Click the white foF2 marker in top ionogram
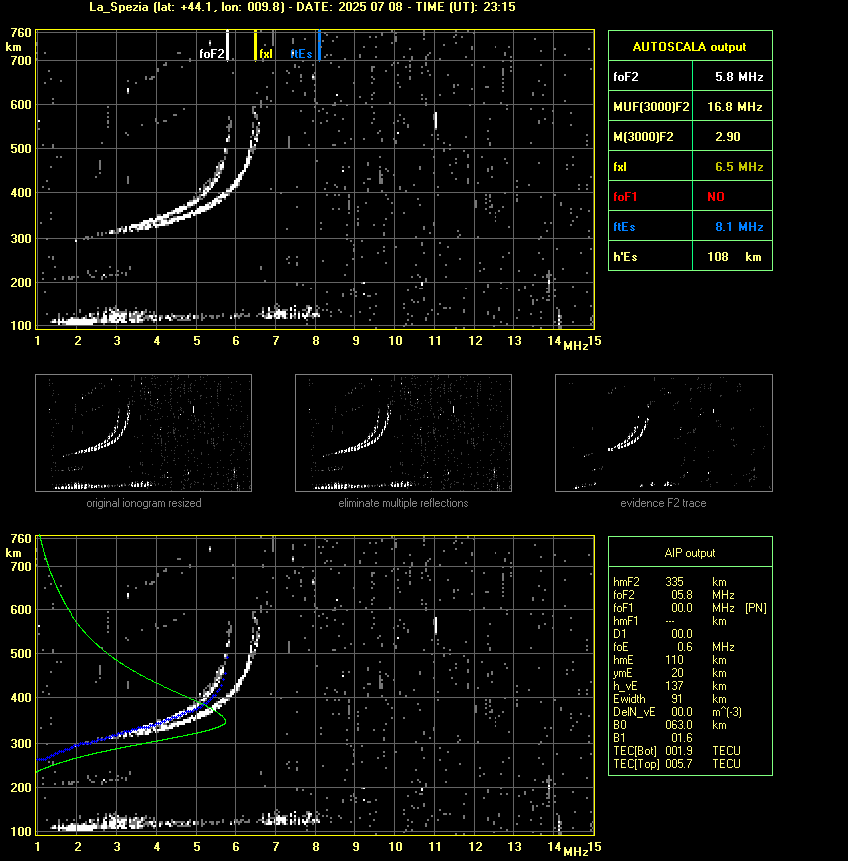Viewport: 848px width, 861px height. tap(227, 45)
